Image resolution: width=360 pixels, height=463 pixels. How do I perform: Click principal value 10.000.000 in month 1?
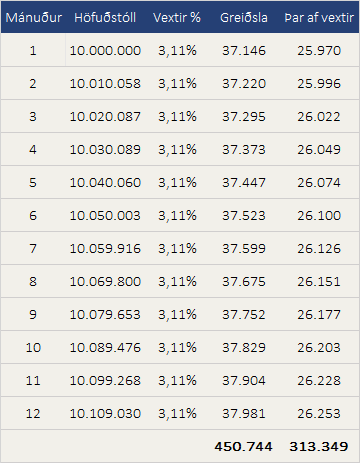click(105, 51)
